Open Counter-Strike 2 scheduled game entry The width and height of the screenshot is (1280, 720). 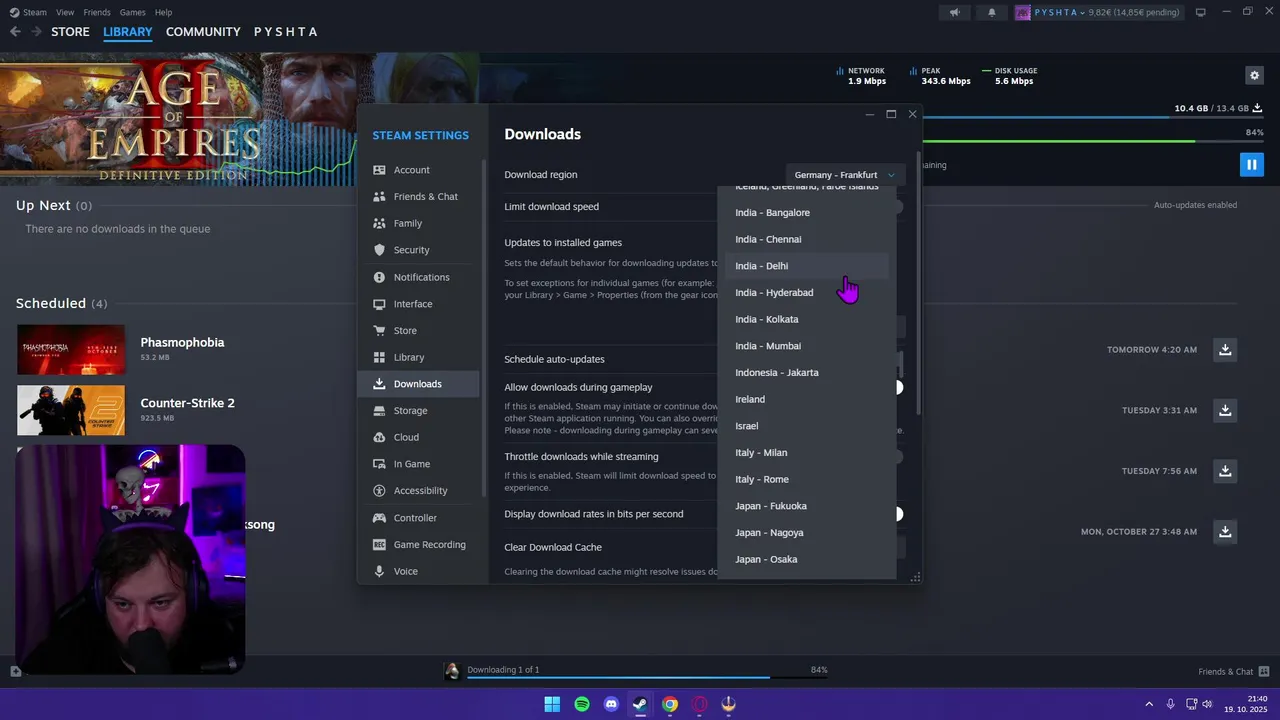[x=71, y=410]
